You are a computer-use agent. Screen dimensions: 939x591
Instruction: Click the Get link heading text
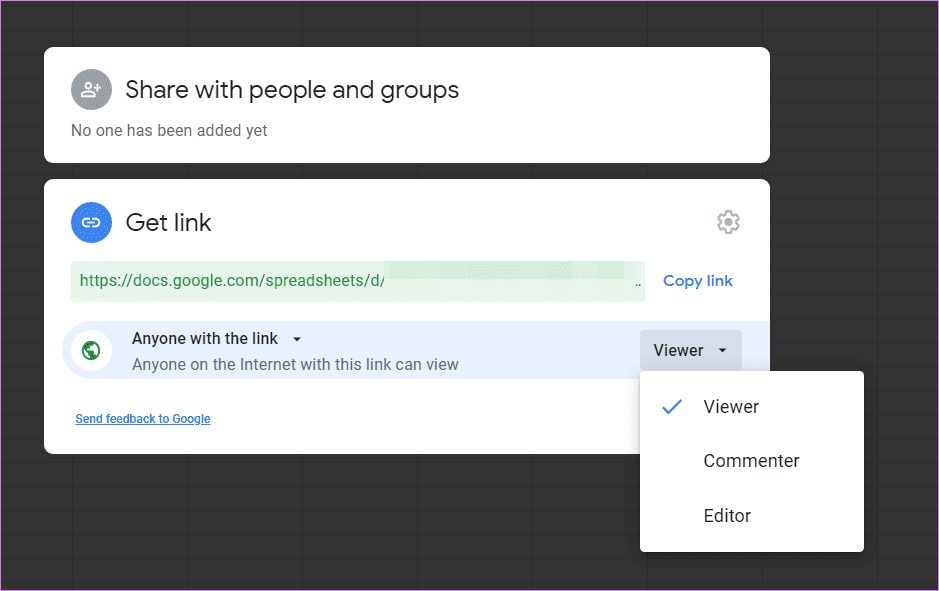coord(168,223)
